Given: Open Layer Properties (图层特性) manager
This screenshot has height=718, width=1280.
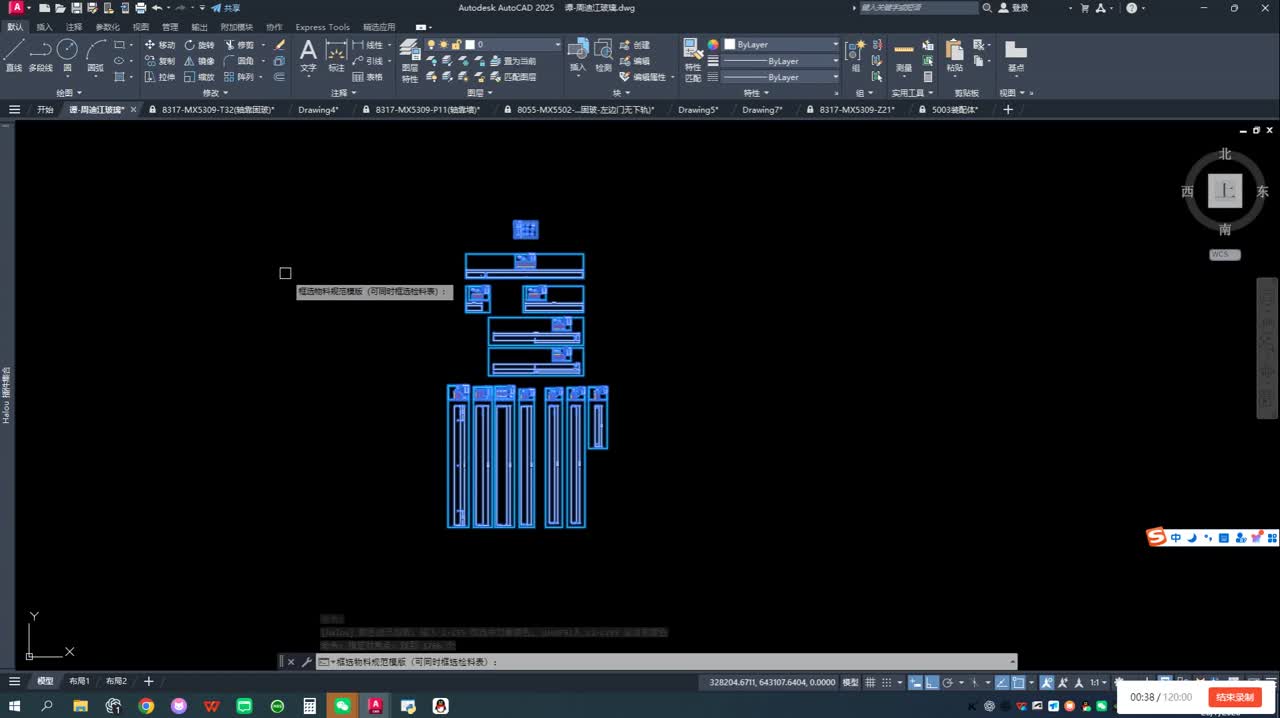Looking at the screenshot, I should click(x=410, y=60).
